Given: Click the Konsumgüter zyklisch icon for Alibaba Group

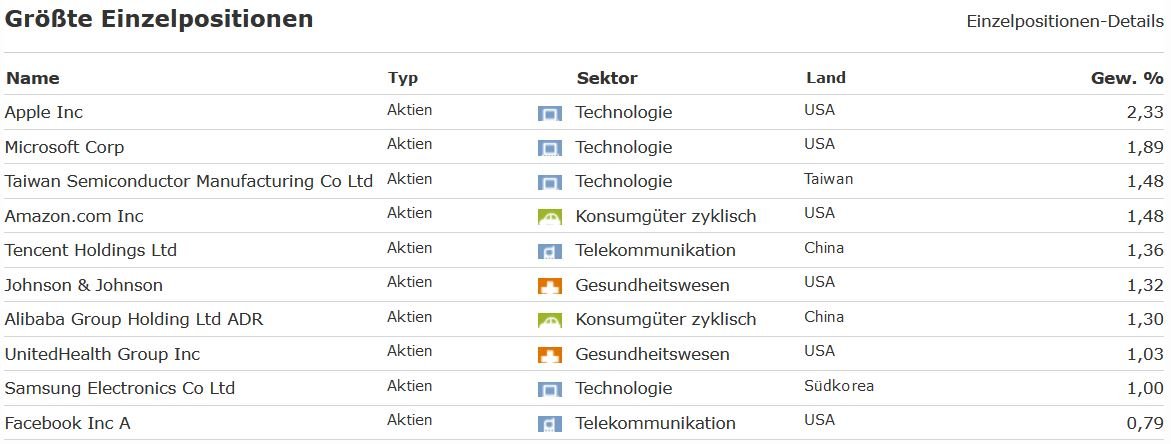Looking at the screenshot, I should pos(550,320).
